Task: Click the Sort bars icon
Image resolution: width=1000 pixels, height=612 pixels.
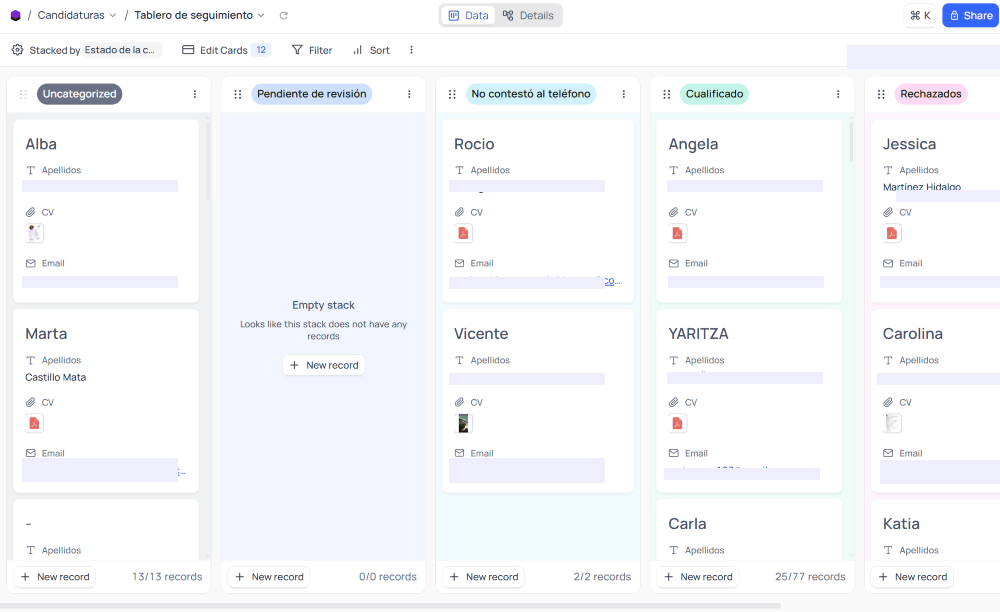Action: (358, 50)
